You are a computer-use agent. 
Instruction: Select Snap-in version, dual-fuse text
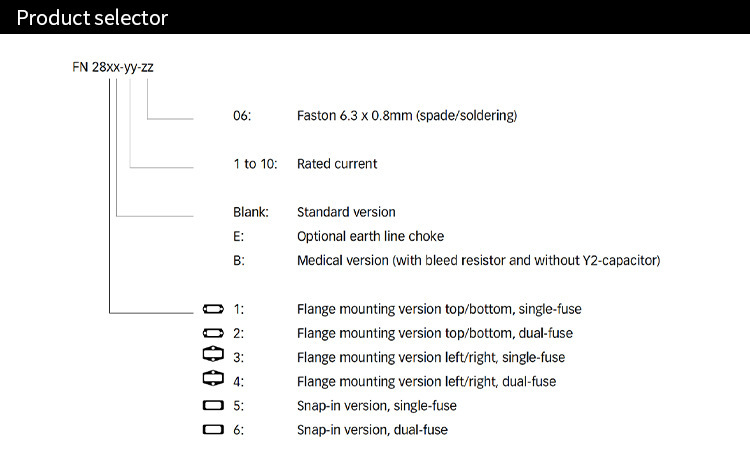[x=372, y=430]
